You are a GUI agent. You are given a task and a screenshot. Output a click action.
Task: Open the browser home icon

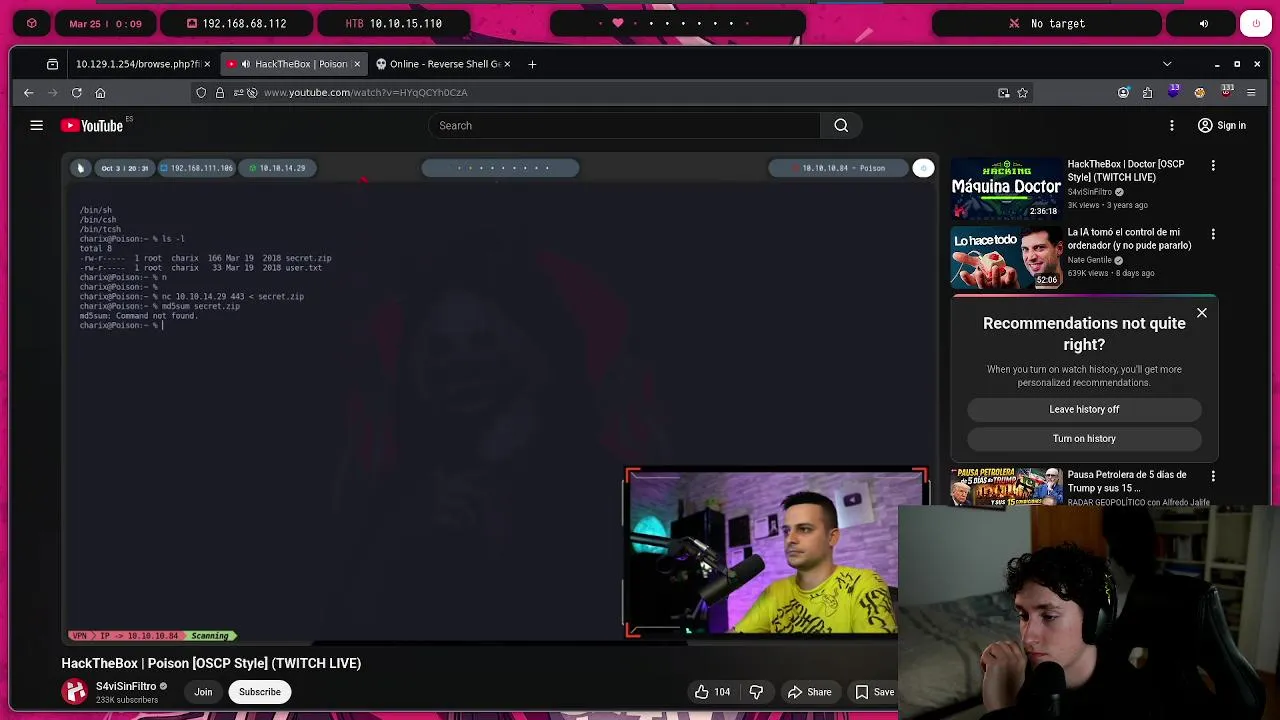(x=100, y=92)
